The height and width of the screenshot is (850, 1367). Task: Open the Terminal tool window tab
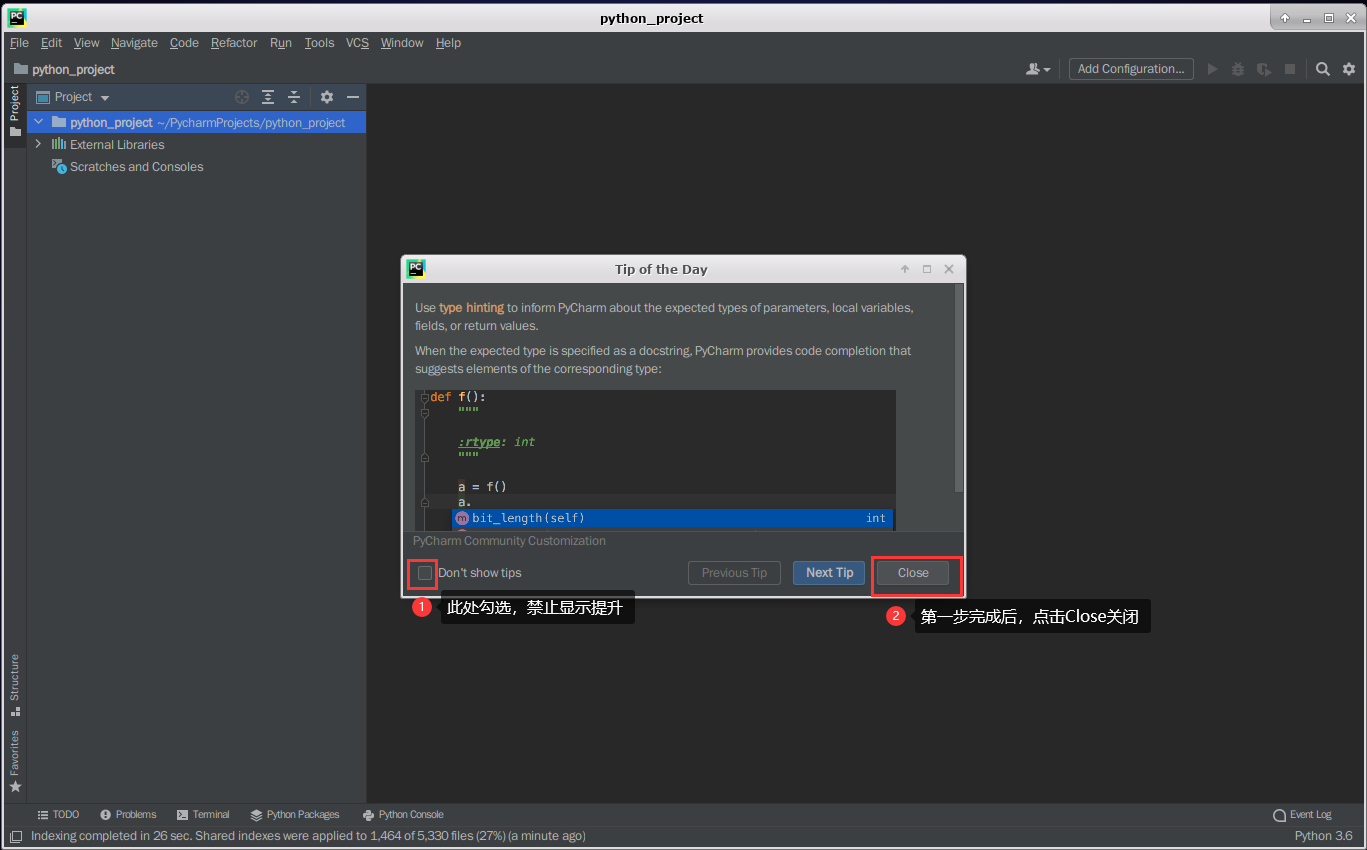click(203, 815)
